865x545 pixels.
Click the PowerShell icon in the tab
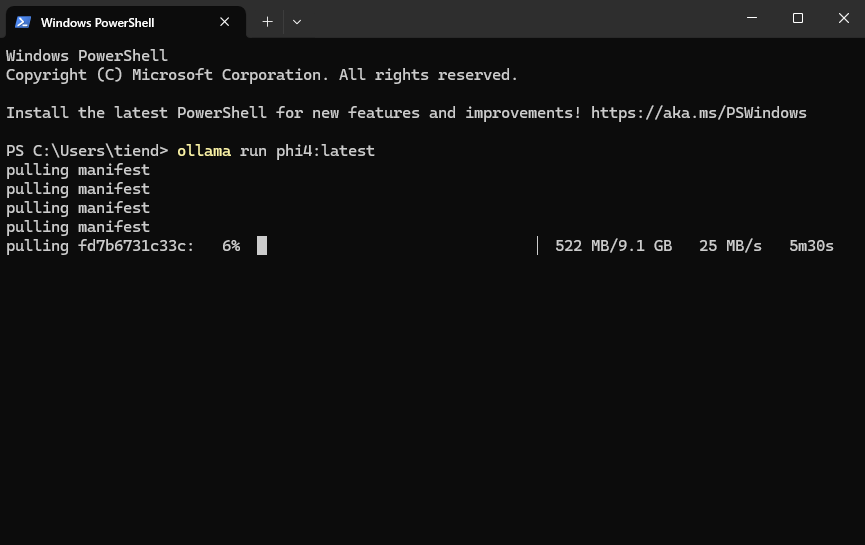point(23,22)
